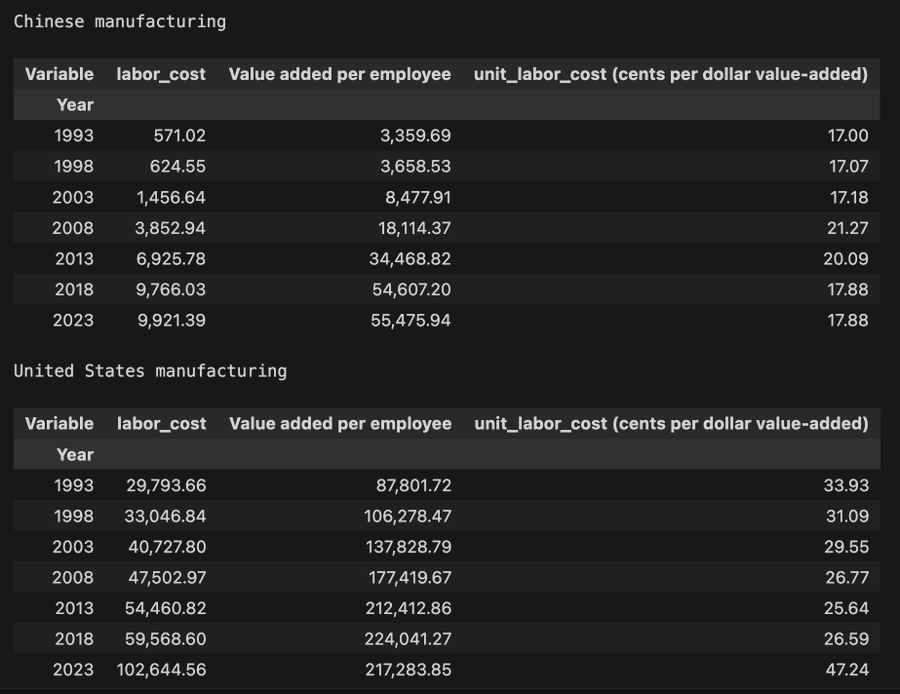Click US labor_cost value 102,644.56
Screen dimensions: 900x694
pyautogui.click(x=161, y=670)
